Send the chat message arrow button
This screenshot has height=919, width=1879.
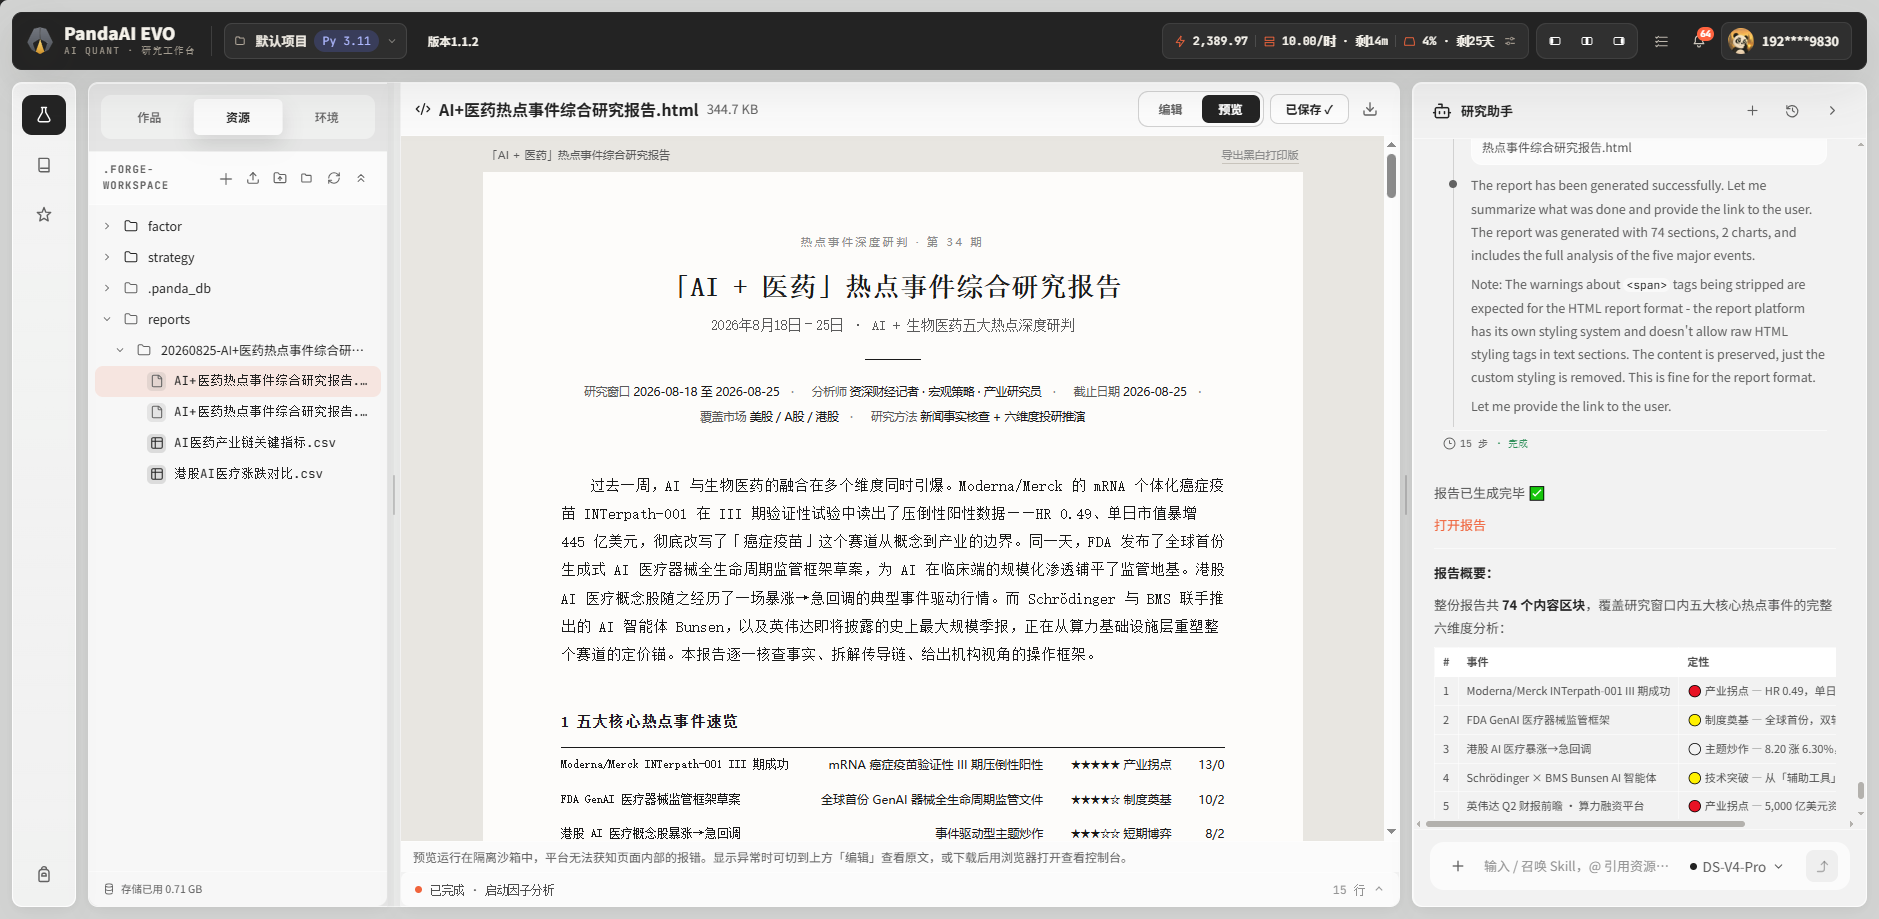pos(1822,867)
